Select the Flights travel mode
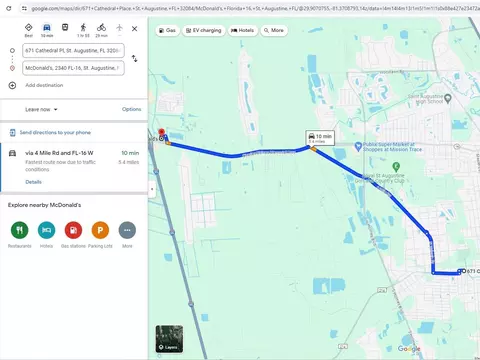Screen dimensions: 480x360 point(119,28)
